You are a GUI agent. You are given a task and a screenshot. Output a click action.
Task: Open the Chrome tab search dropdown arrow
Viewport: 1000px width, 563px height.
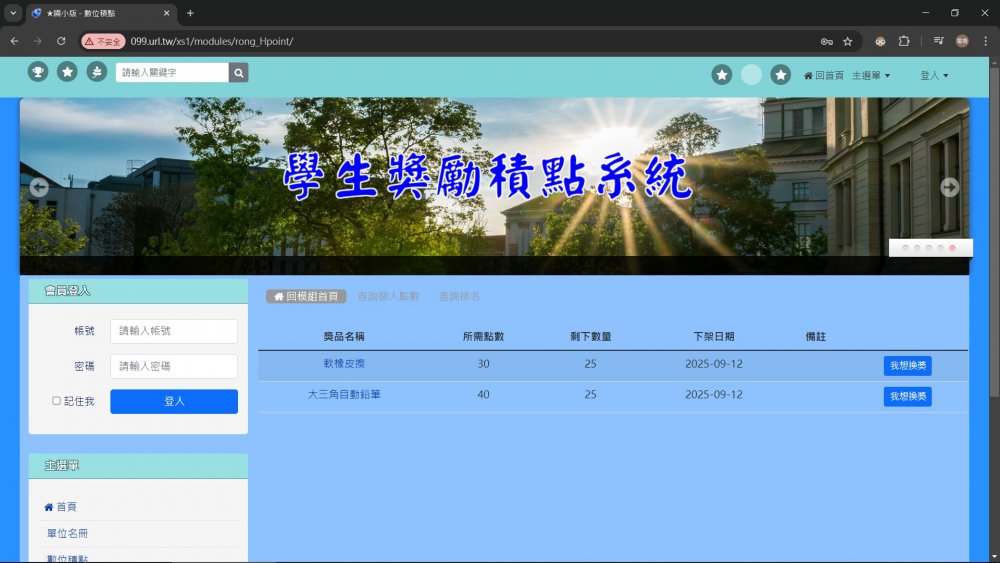(13, 13)
